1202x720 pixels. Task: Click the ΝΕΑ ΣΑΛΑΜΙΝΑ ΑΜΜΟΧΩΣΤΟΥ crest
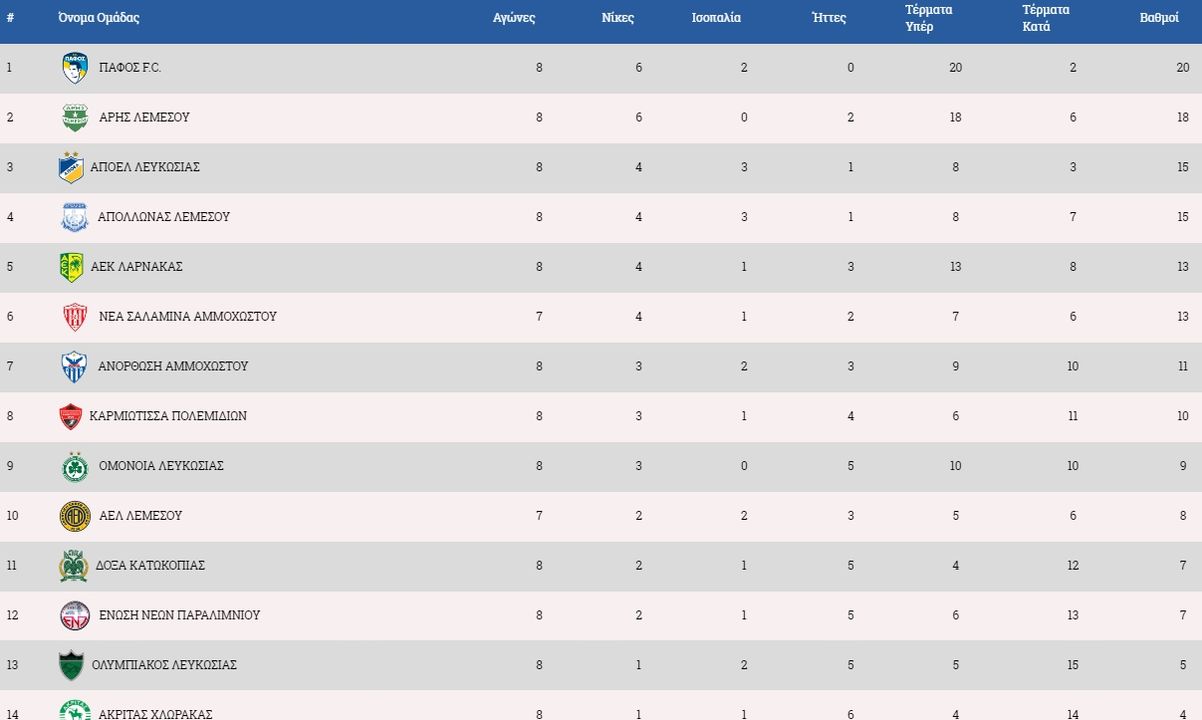click(x=75, y=317)
